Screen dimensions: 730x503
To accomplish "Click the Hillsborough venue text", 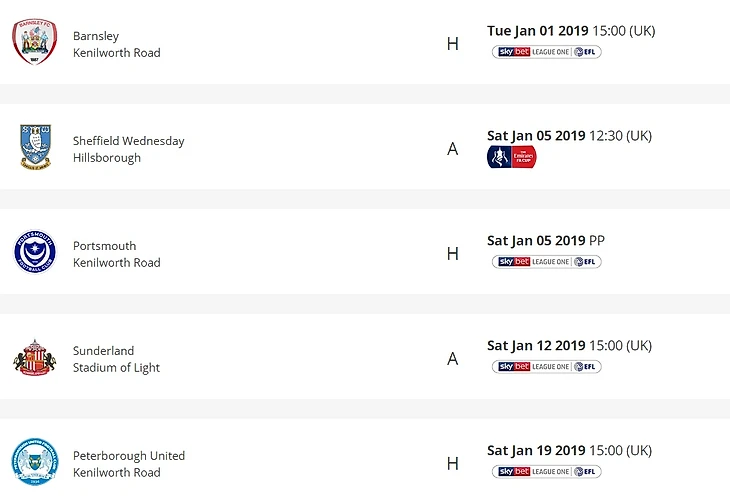I will point(107,158).
